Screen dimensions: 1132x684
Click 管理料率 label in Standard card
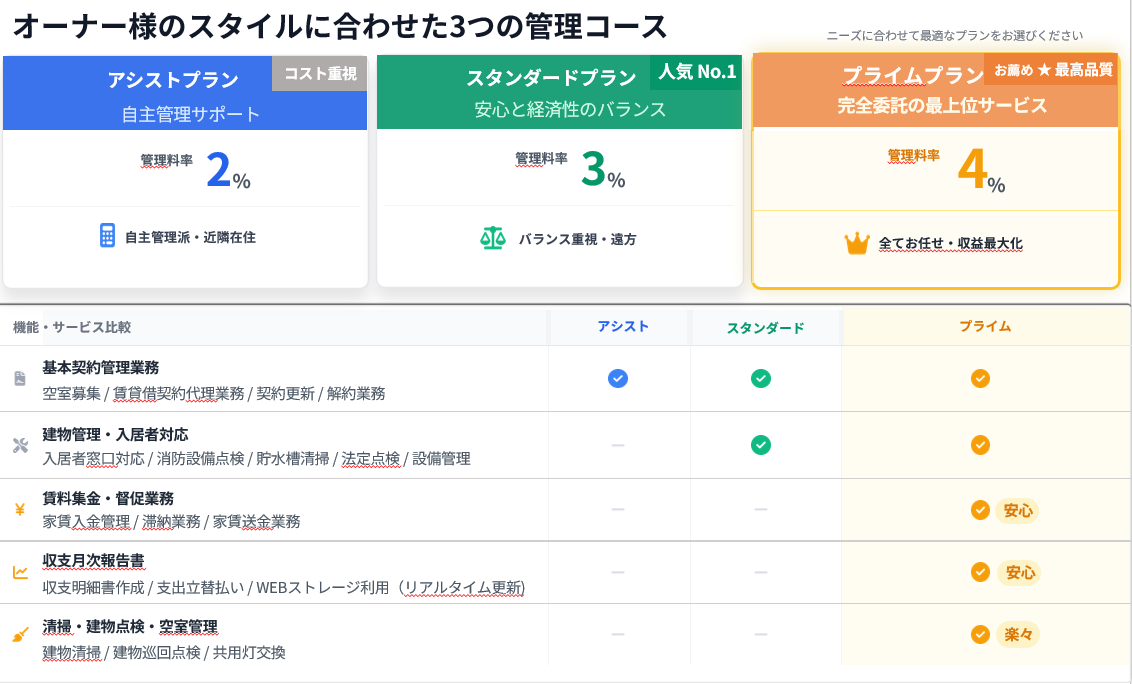click(541, 158)
